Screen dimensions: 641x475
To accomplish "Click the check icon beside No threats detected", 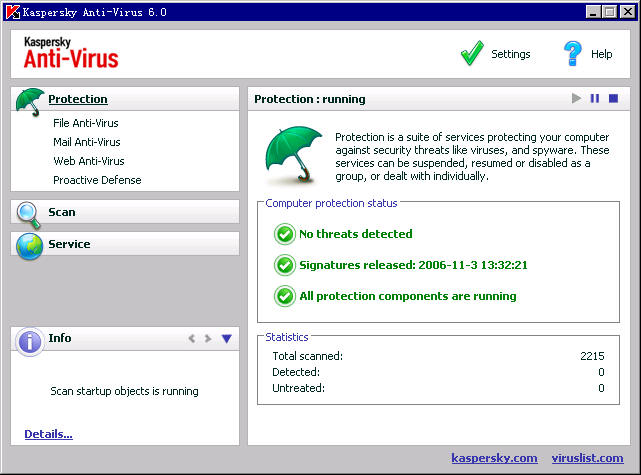I will coord(285,234).
